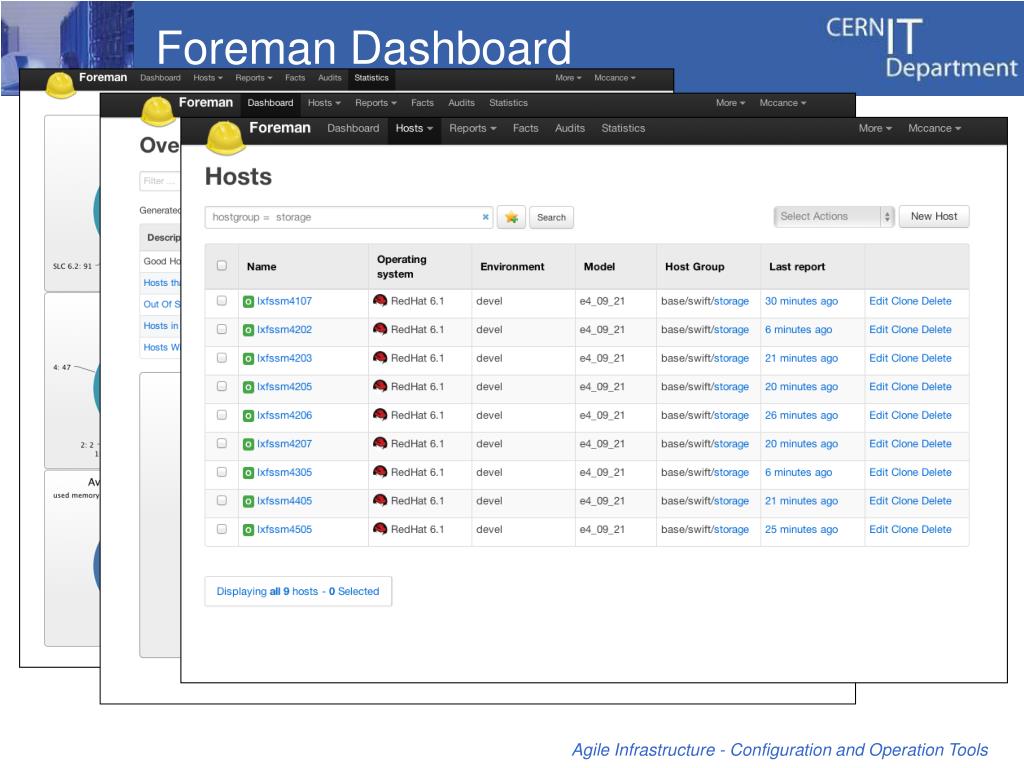Open Reports dropdown in front window navbar
This screenshot has height=768, width=1024.
click(473, 129)
